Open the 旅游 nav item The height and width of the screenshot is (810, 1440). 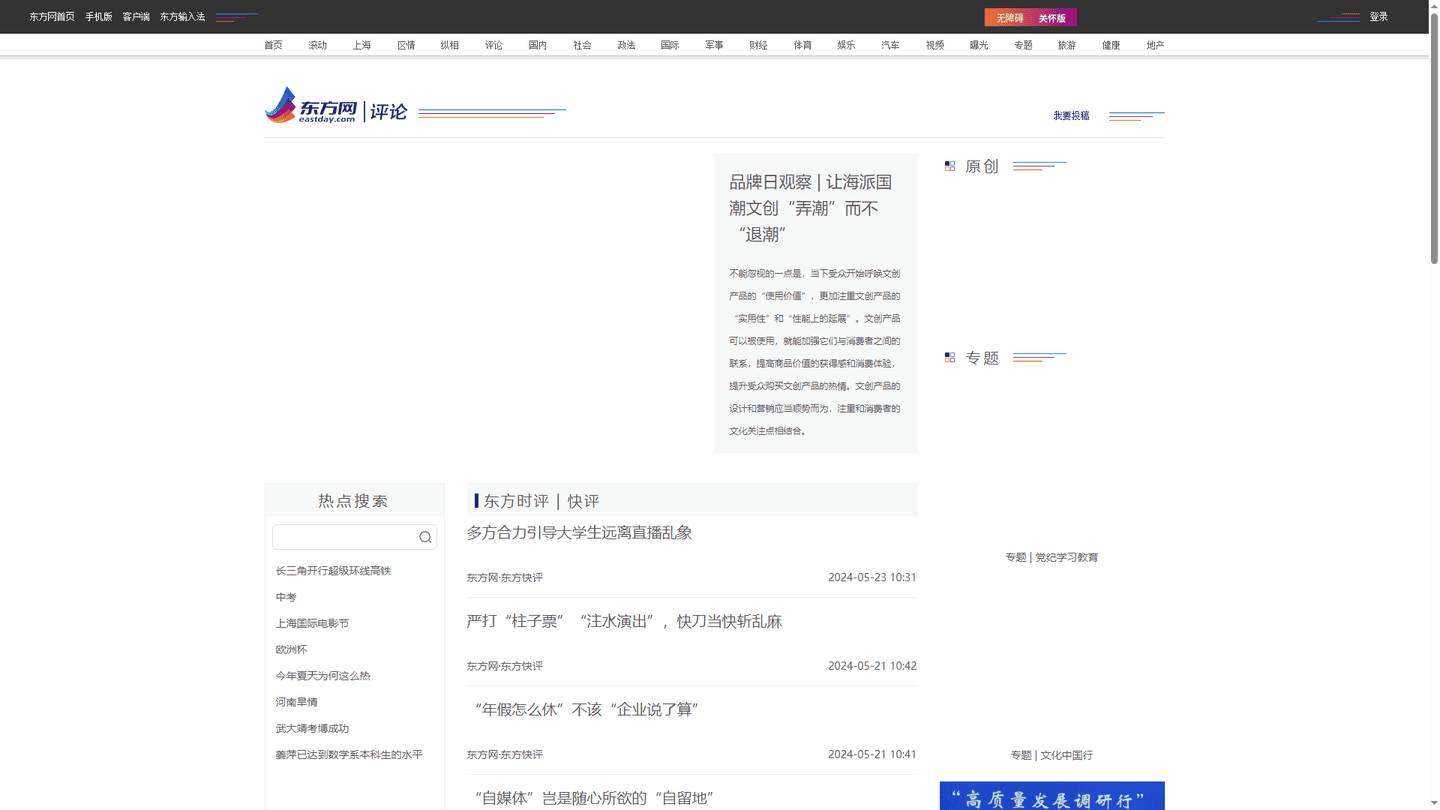click(1067, 45)
